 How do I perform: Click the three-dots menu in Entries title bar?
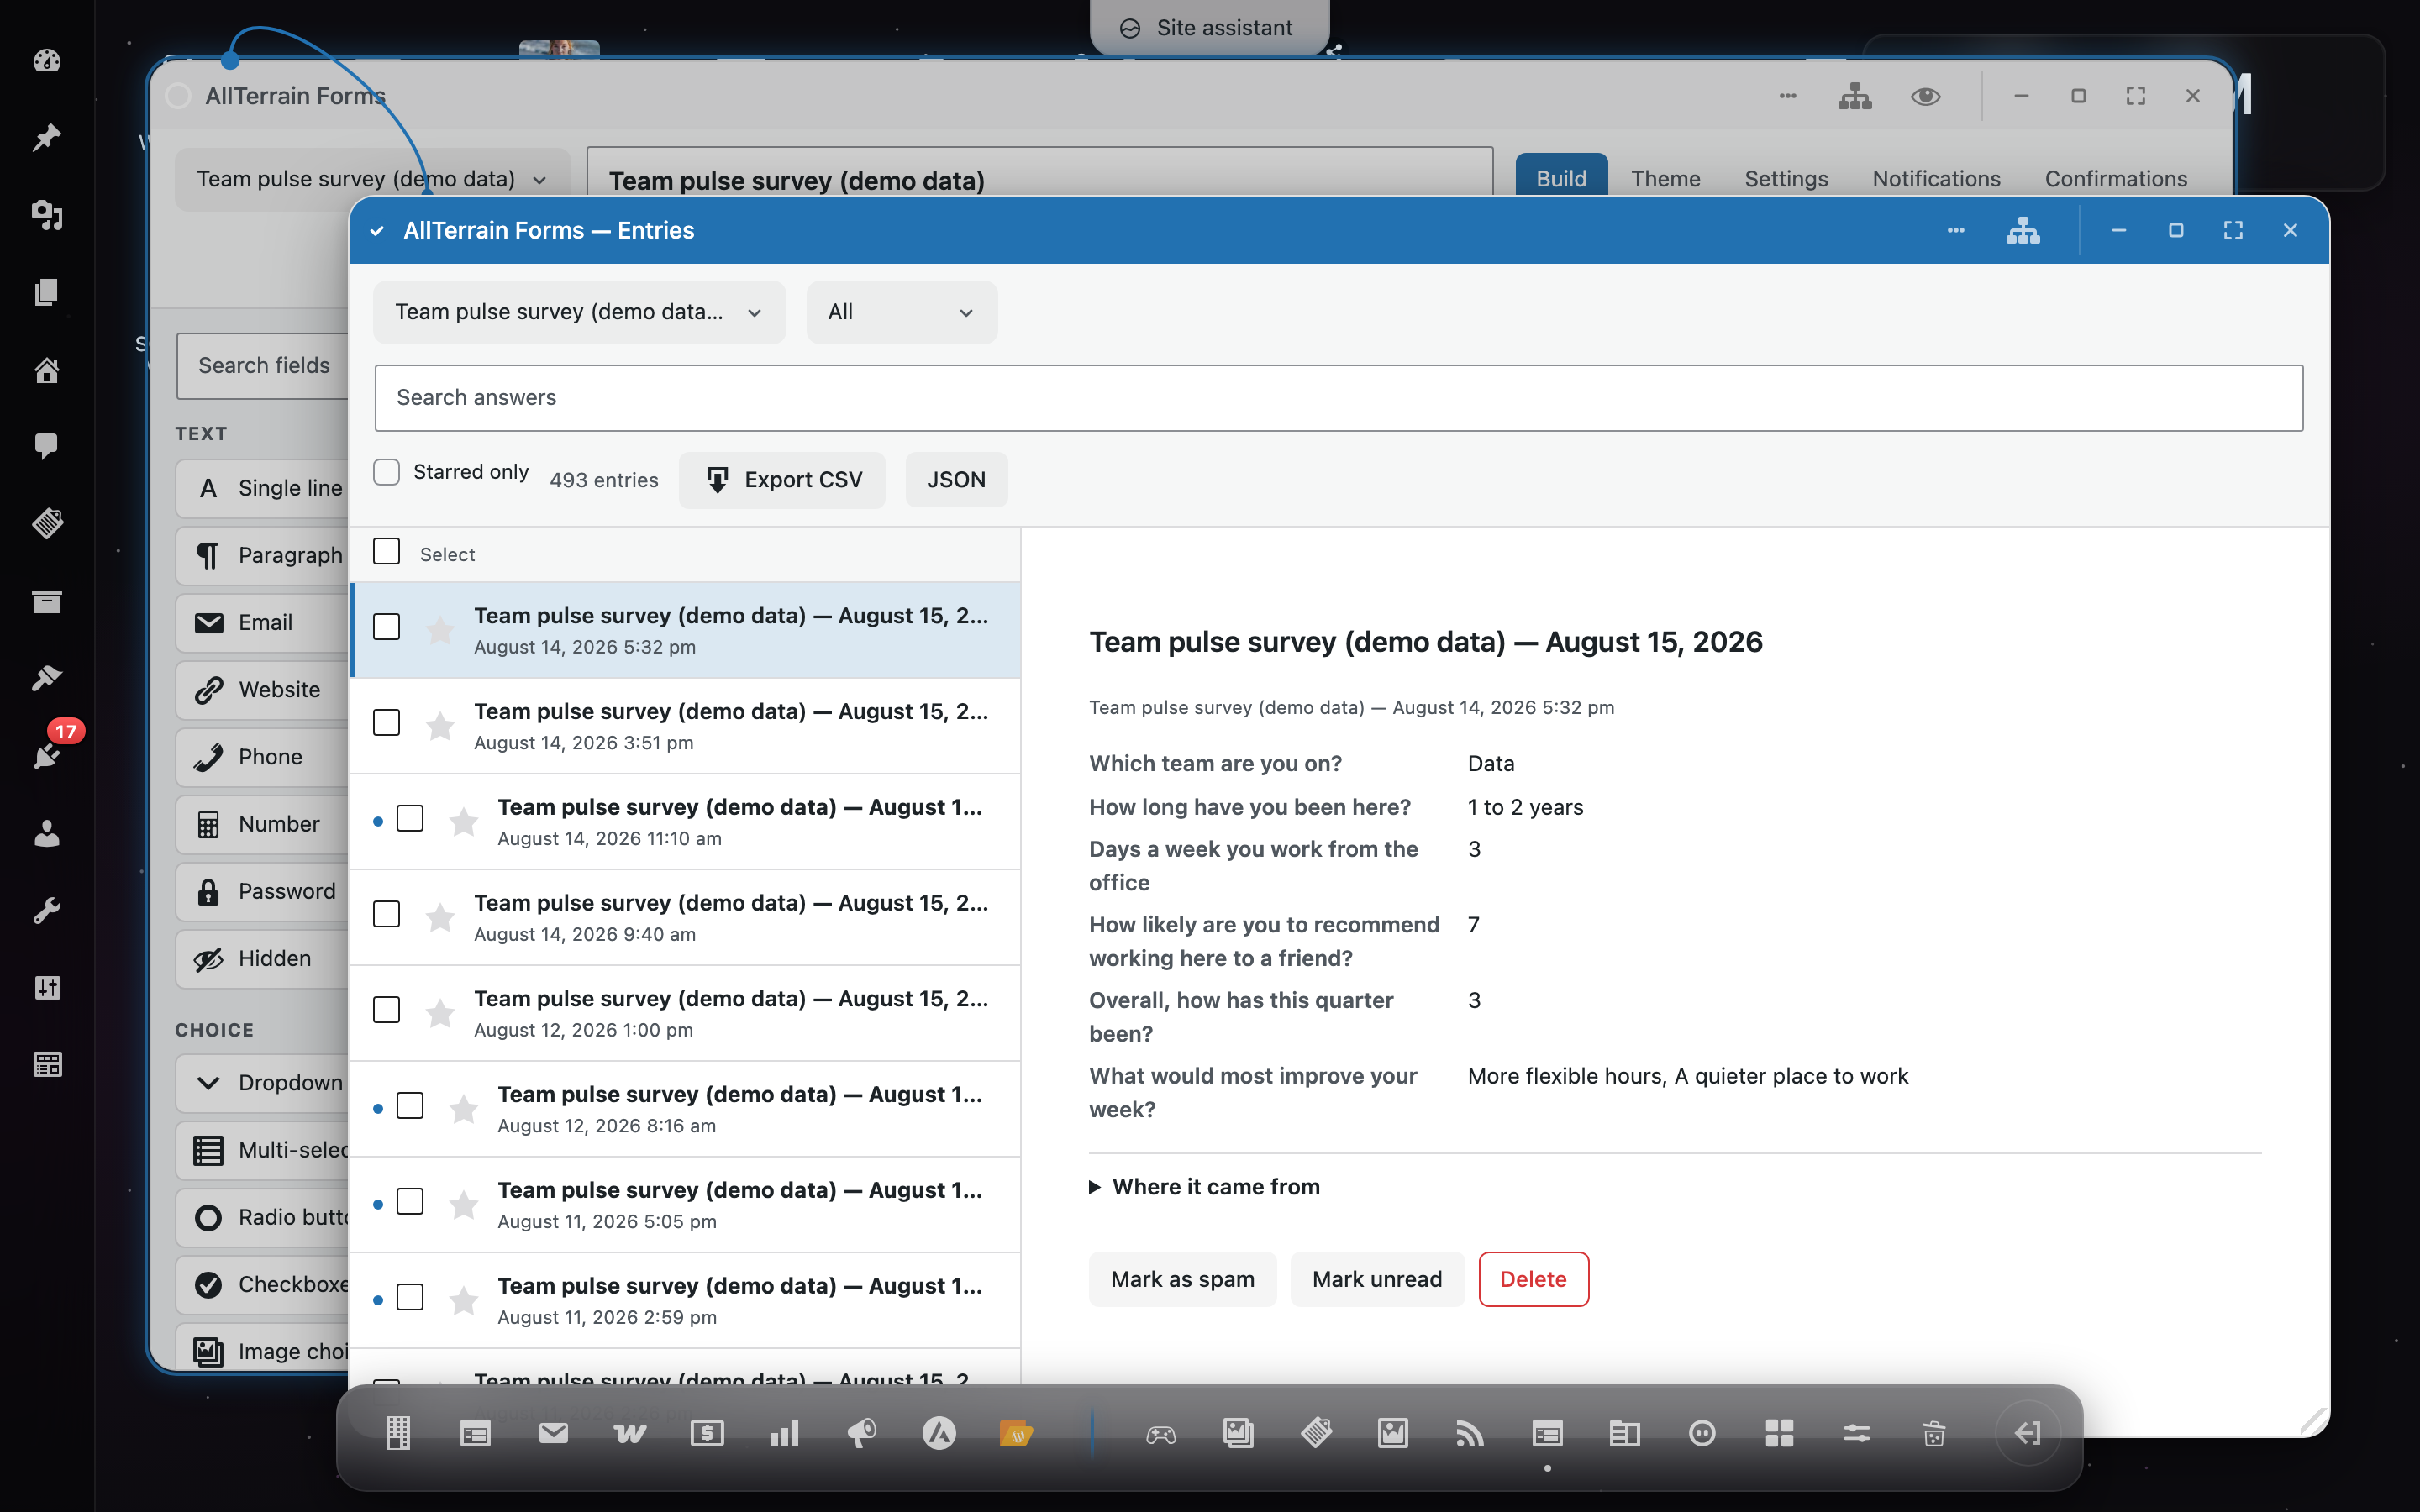point(1956,231)
